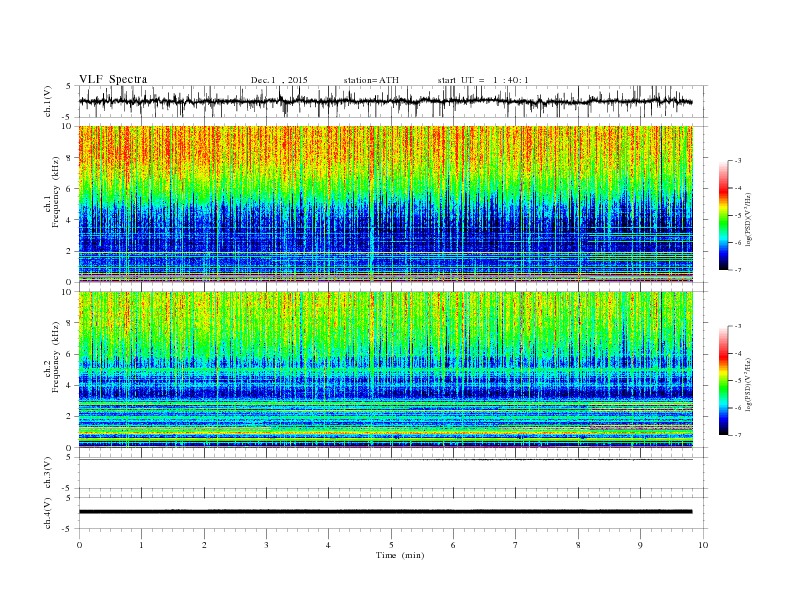Click the '-7' value on ch.2 colorbar
Screen dimensions: 792x612
[737, 435]
